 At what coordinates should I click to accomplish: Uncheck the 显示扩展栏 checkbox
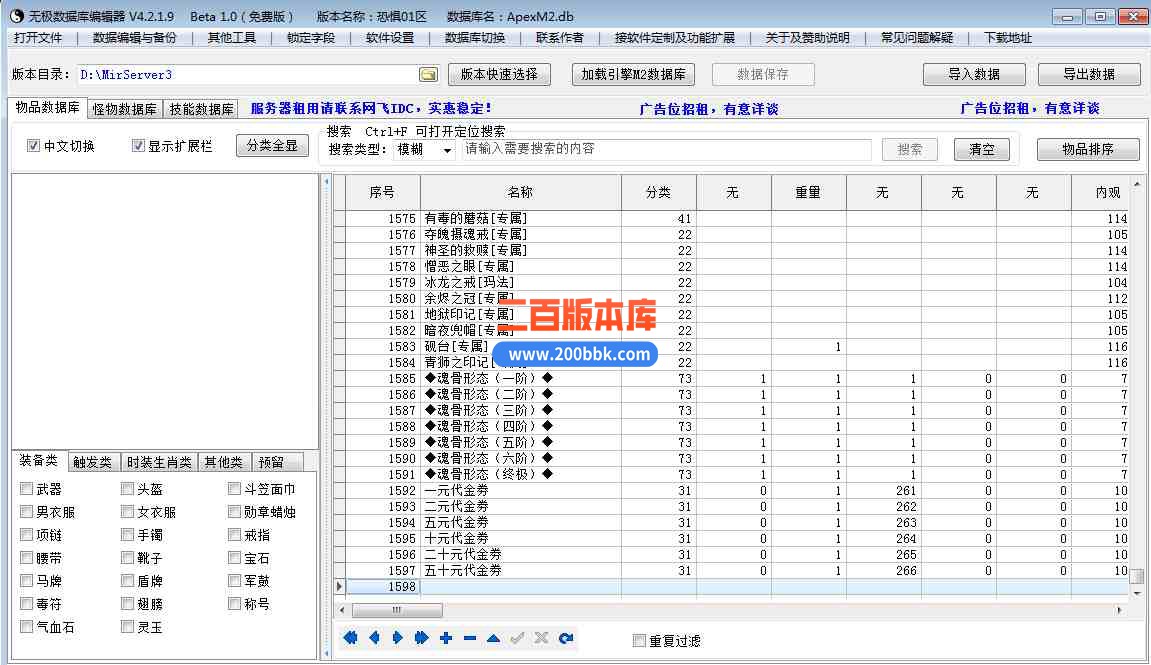click(137, 145)
